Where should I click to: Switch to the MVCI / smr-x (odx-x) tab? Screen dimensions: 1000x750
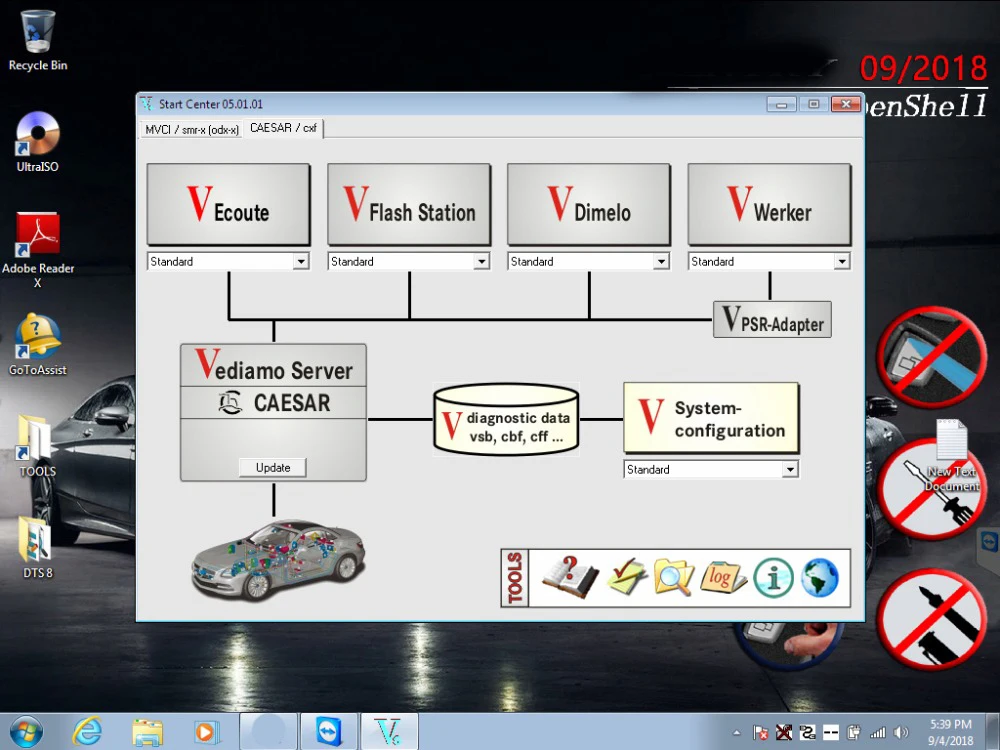[191, 129]
